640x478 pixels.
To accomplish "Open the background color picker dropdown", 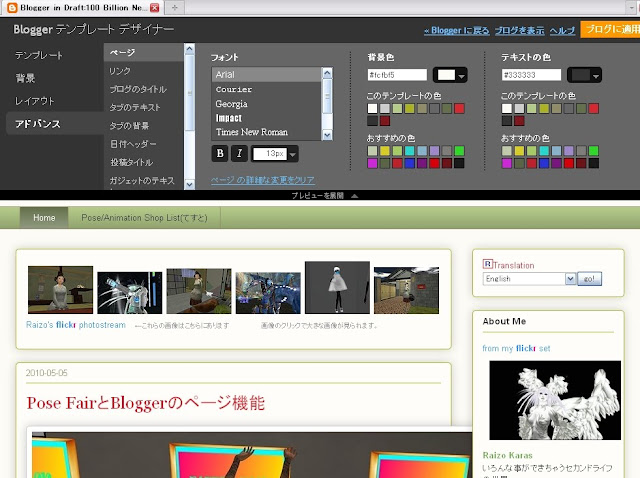I will (462, 76).
